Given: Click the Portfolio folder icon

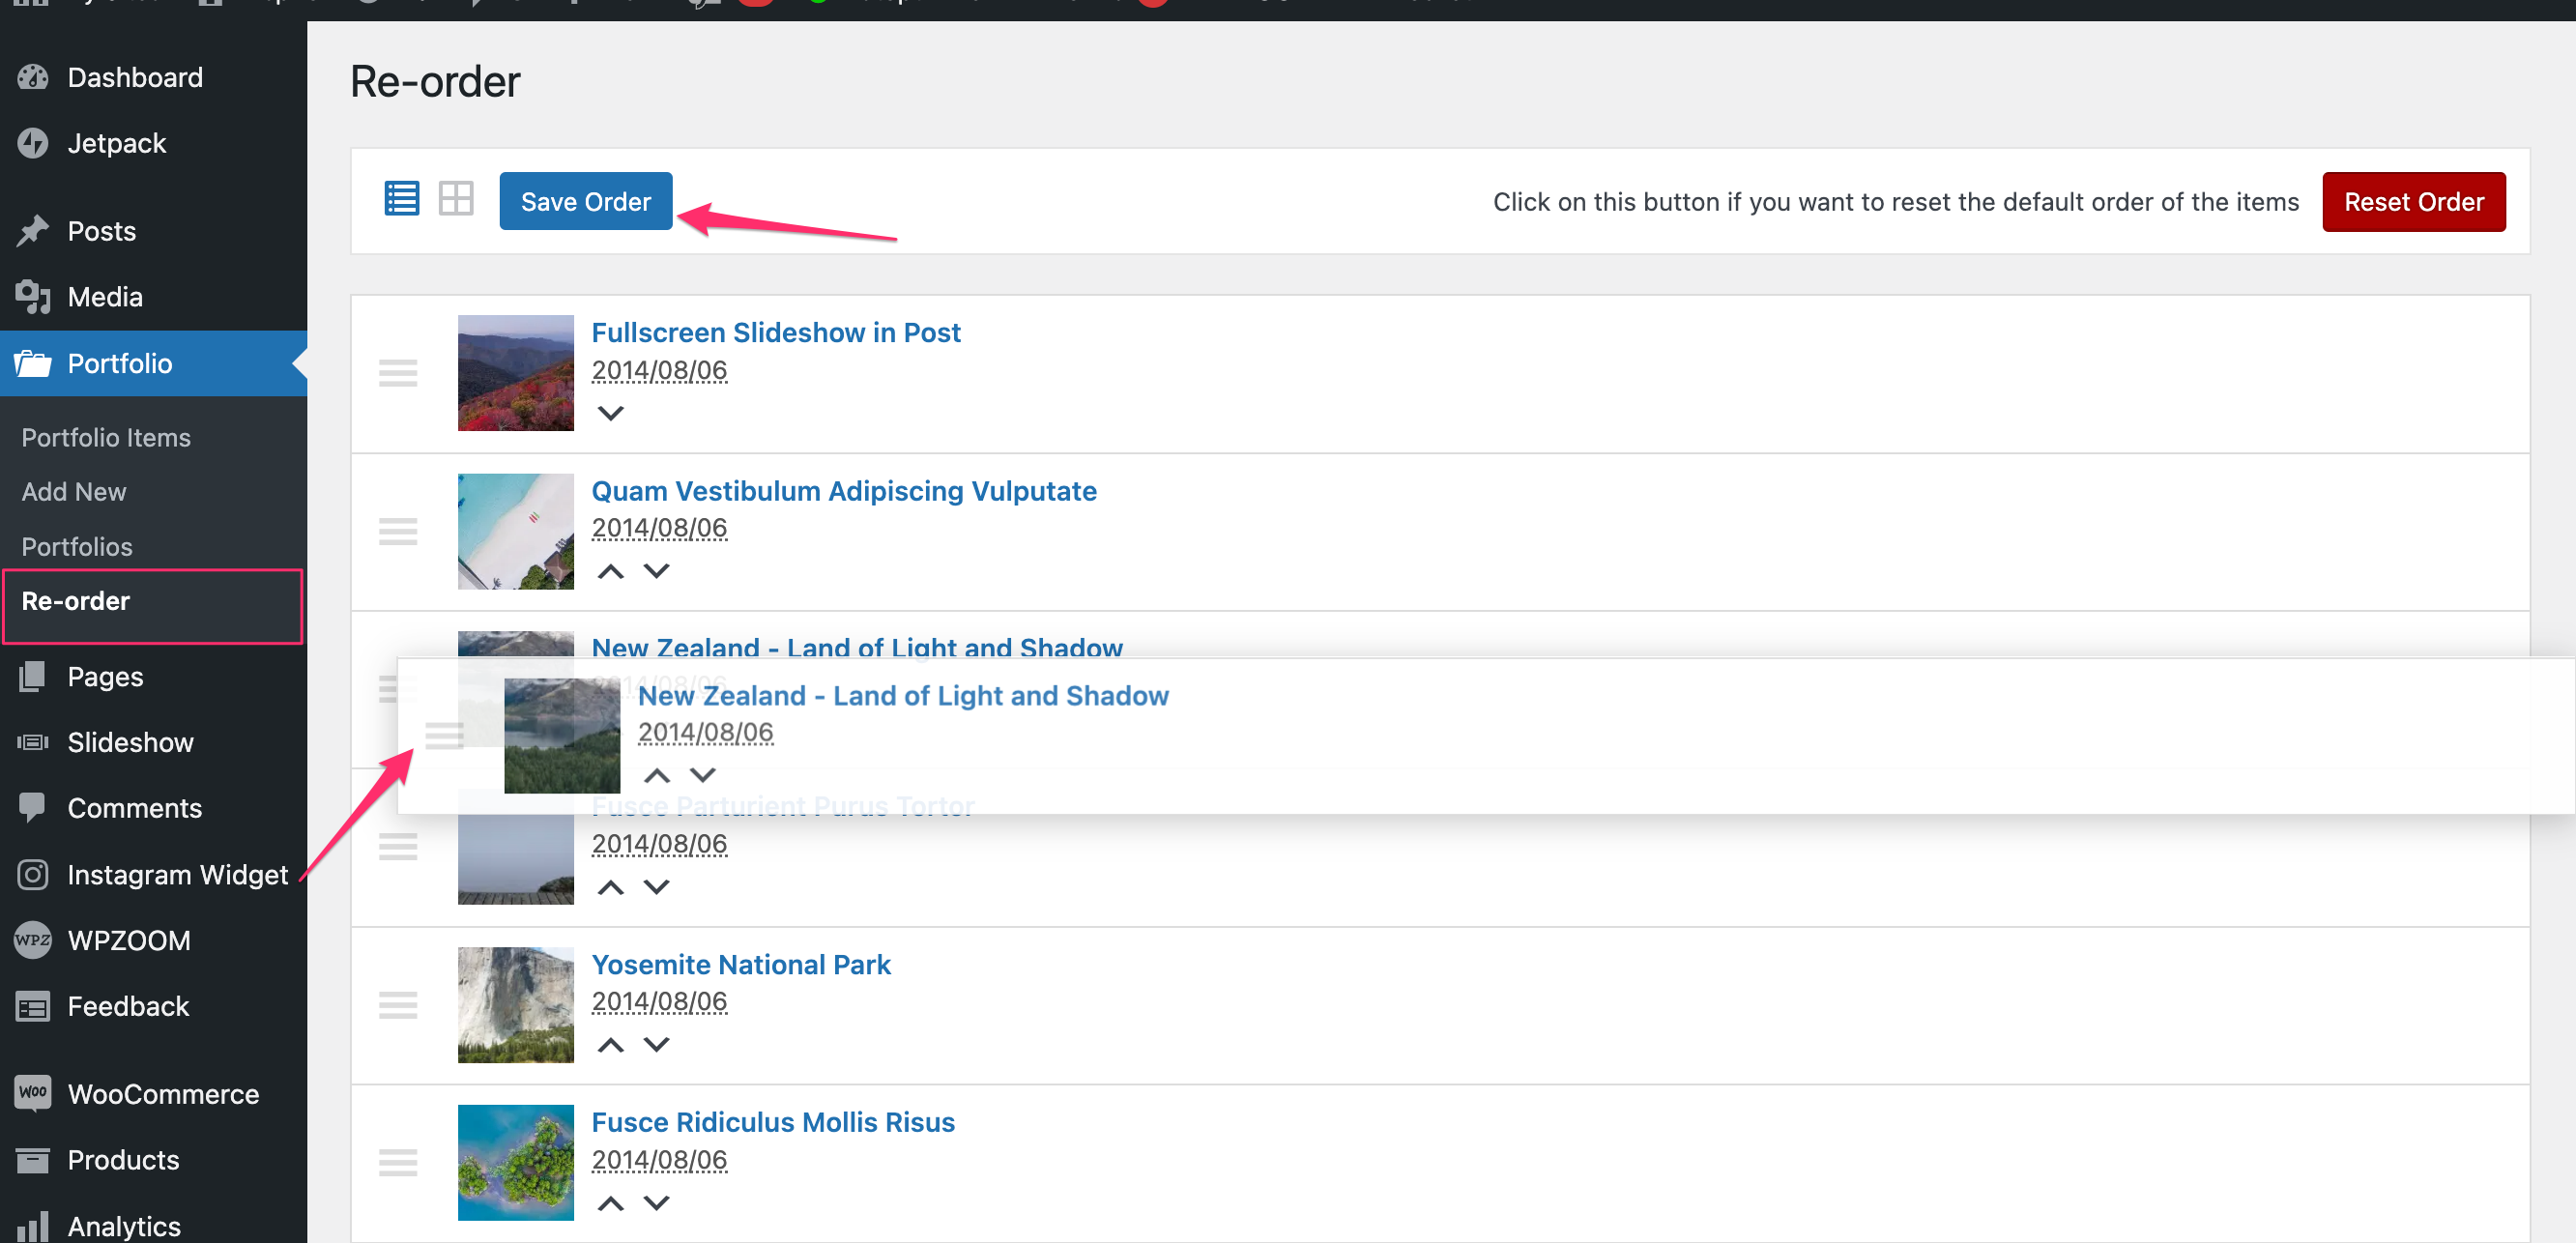Looking at the screenshot, I should [33, 363].
